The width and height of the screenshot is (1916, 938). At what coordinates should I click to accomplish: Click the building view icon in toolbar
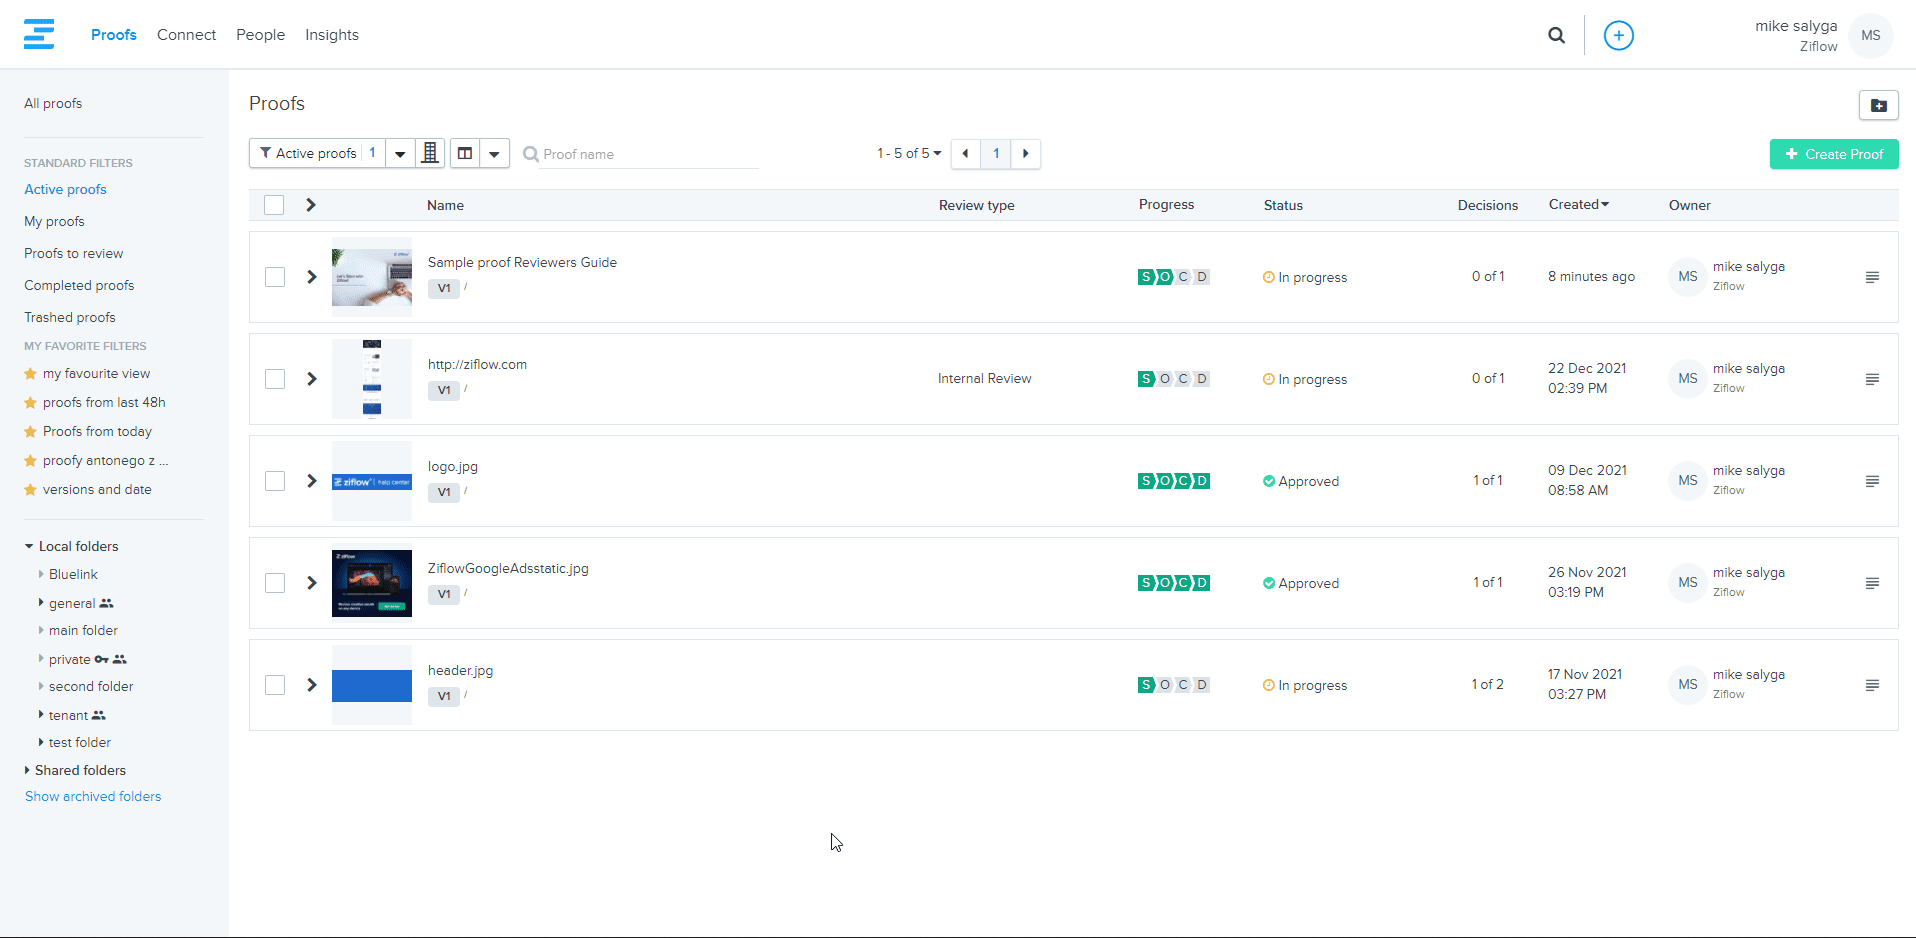pos(430,153)
